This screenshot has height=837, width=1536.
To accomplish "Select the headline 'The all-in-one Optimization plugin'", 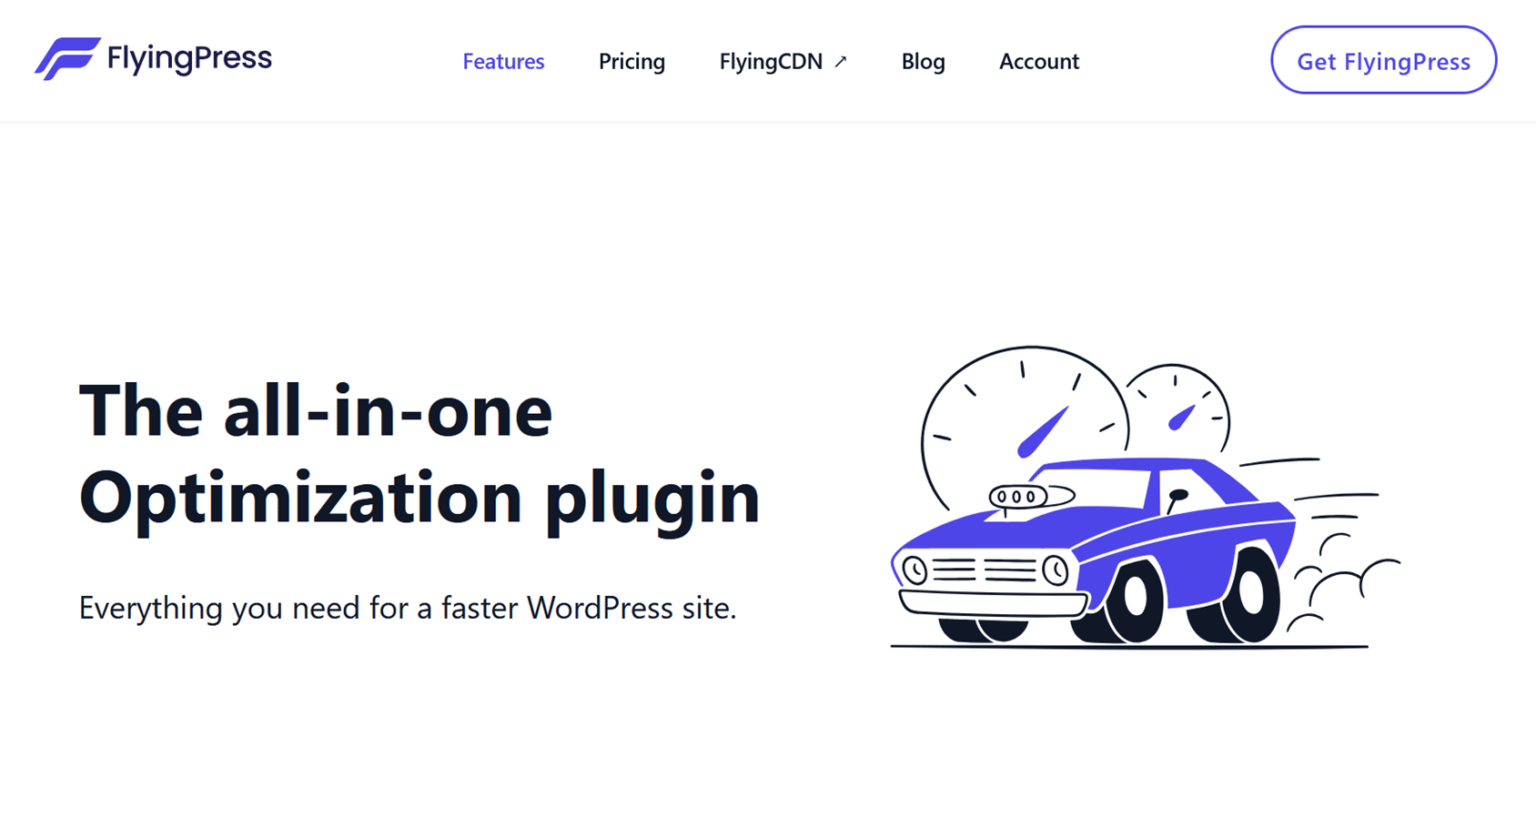I will click(420, 450).
